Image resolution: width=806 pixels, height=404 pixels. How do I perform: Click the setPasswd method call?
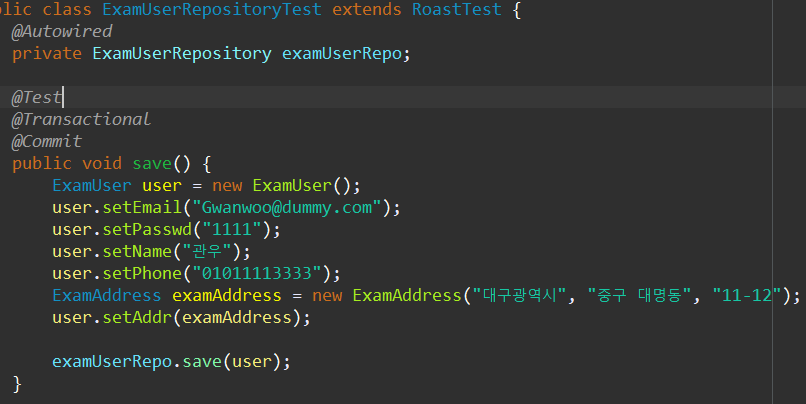click(x=148, y=229)
